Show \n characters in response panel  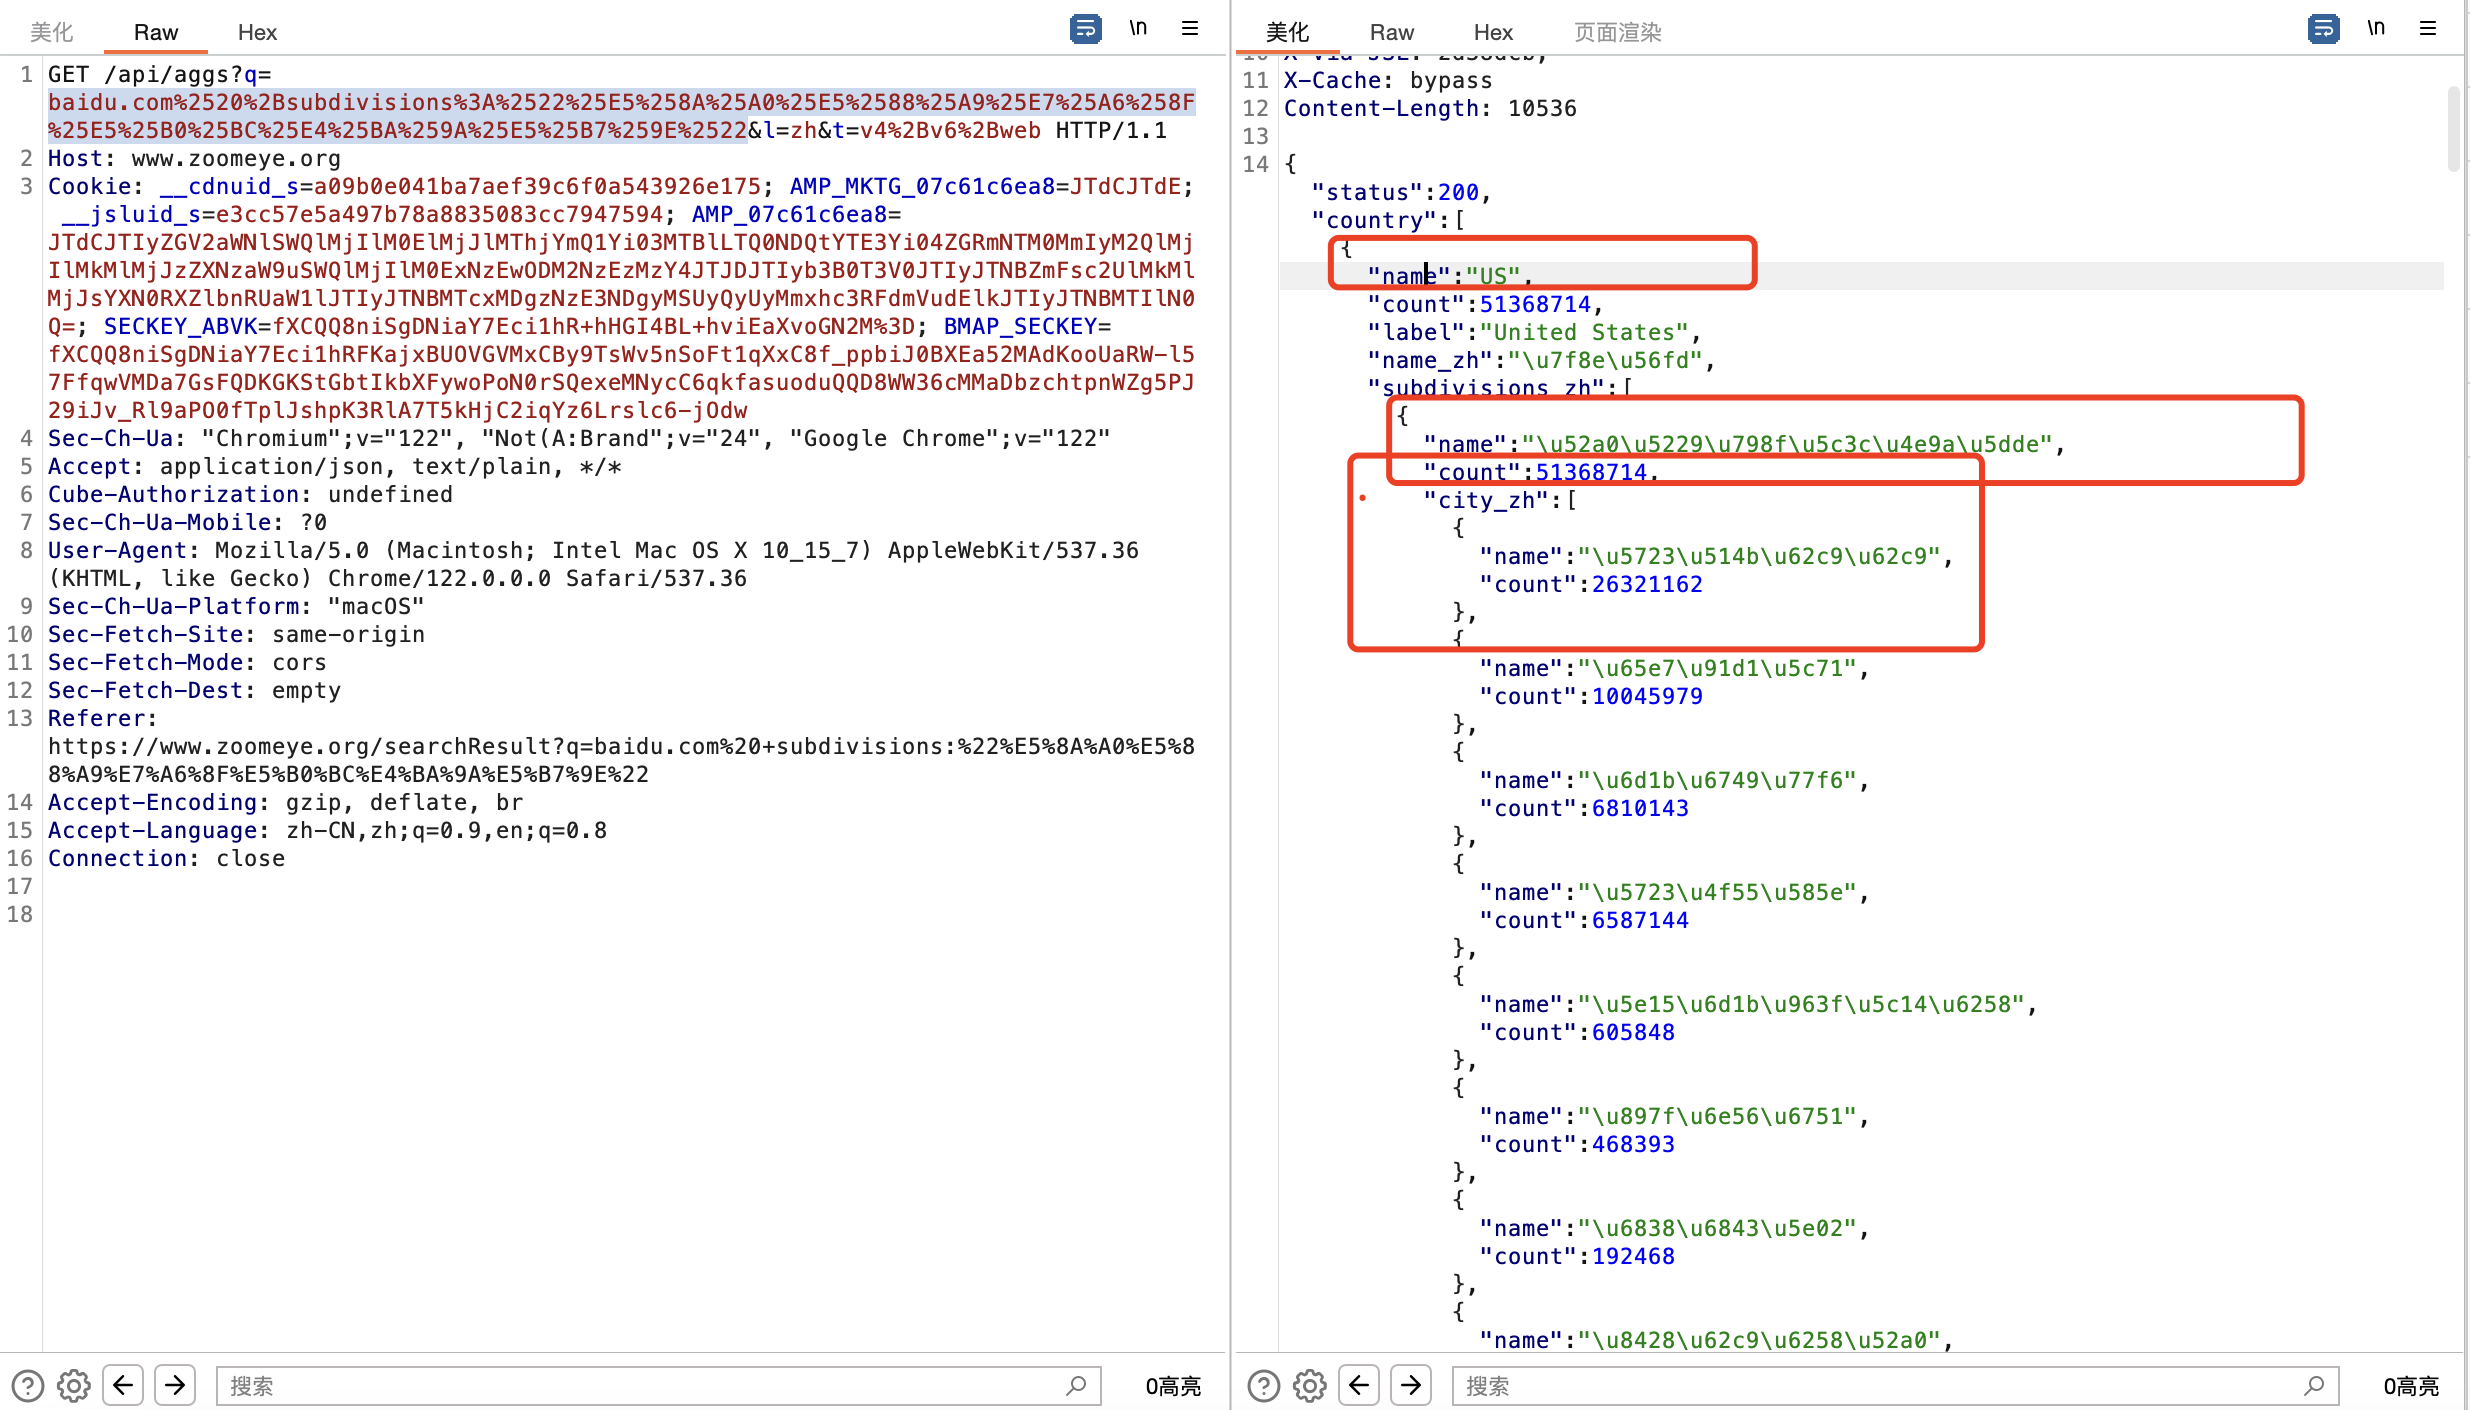[x=2376, y=29]
